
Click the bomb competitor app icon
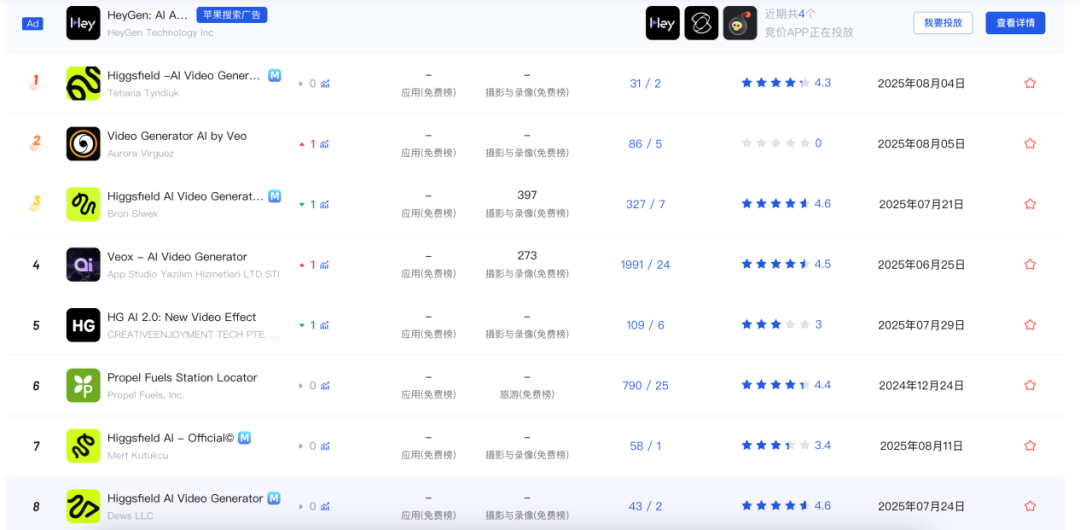[x=740, y=23]
